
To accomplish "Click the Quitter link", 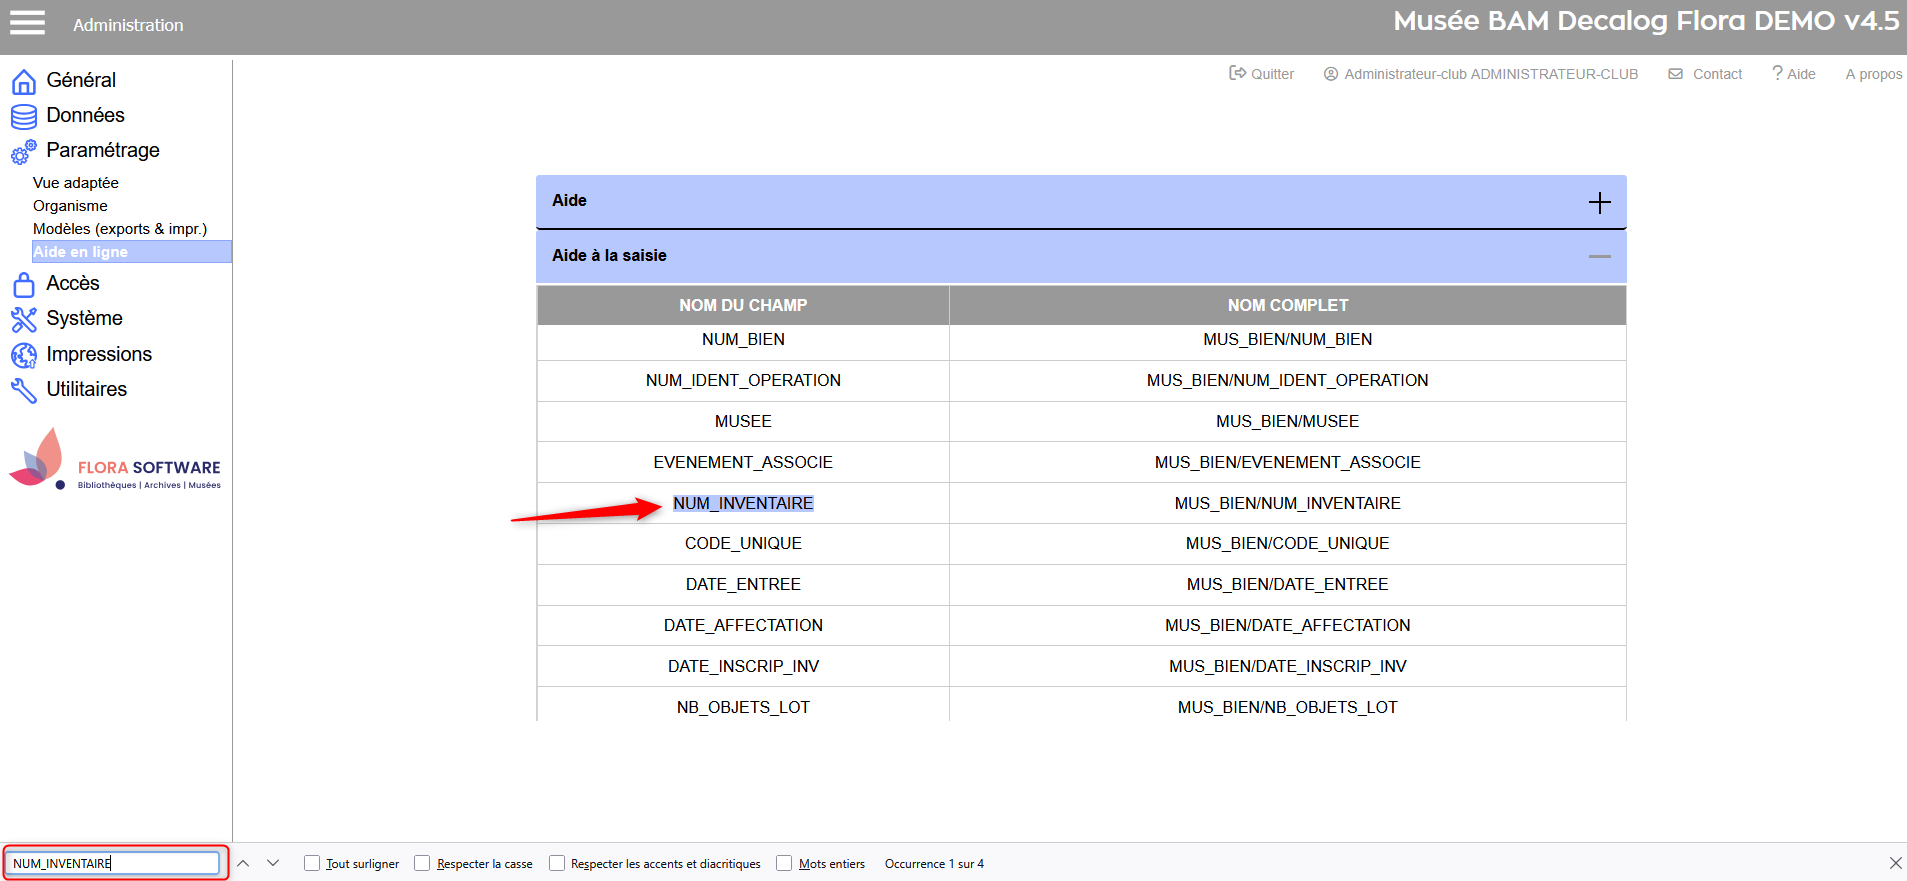I will 1262,74.
